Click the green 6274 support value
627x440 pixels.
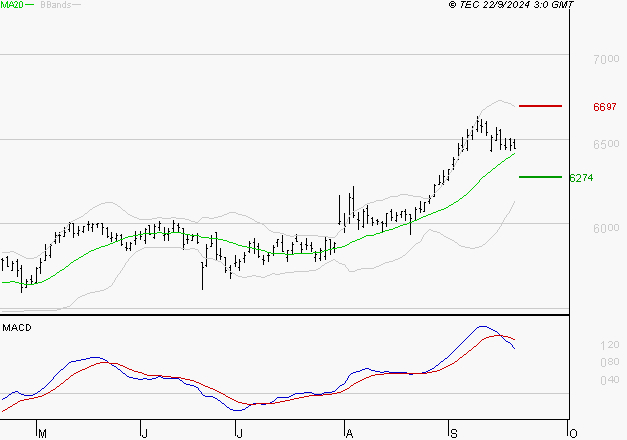coord(581,178)
